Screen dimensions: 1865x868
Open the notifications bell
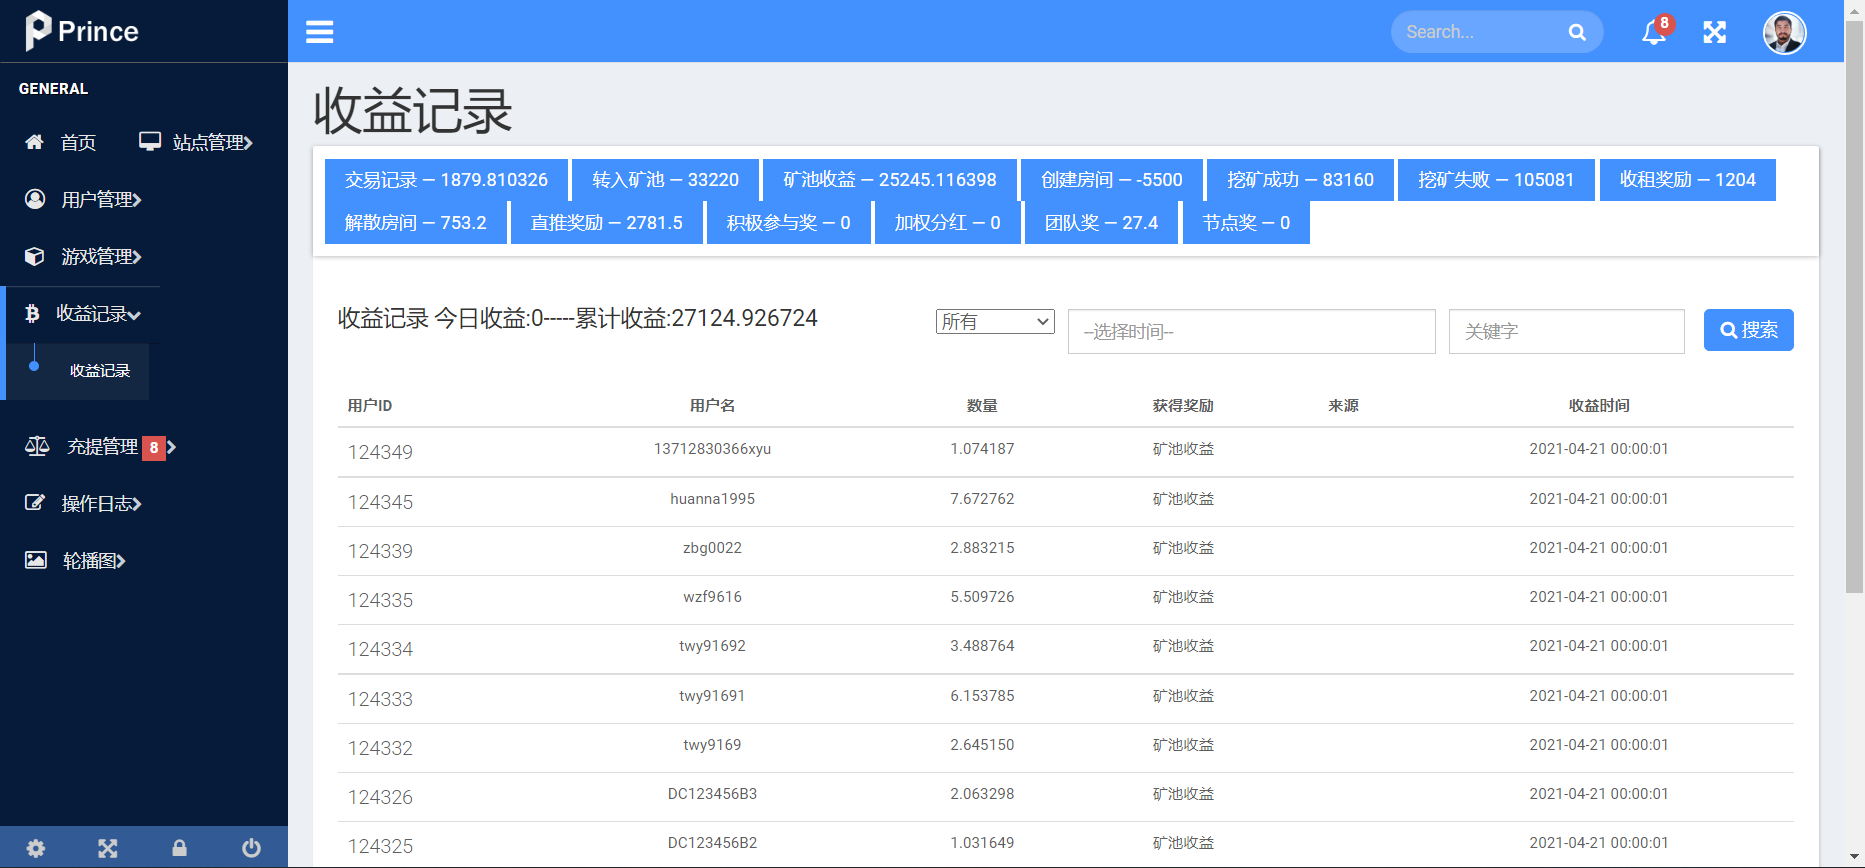click(x=1654, y=32)
